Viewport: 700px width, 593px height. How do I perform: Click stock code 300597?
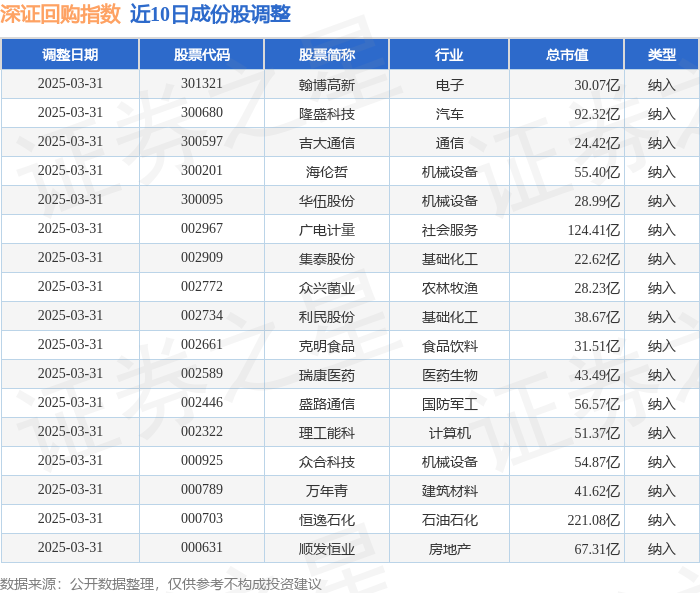click(202, 142)
